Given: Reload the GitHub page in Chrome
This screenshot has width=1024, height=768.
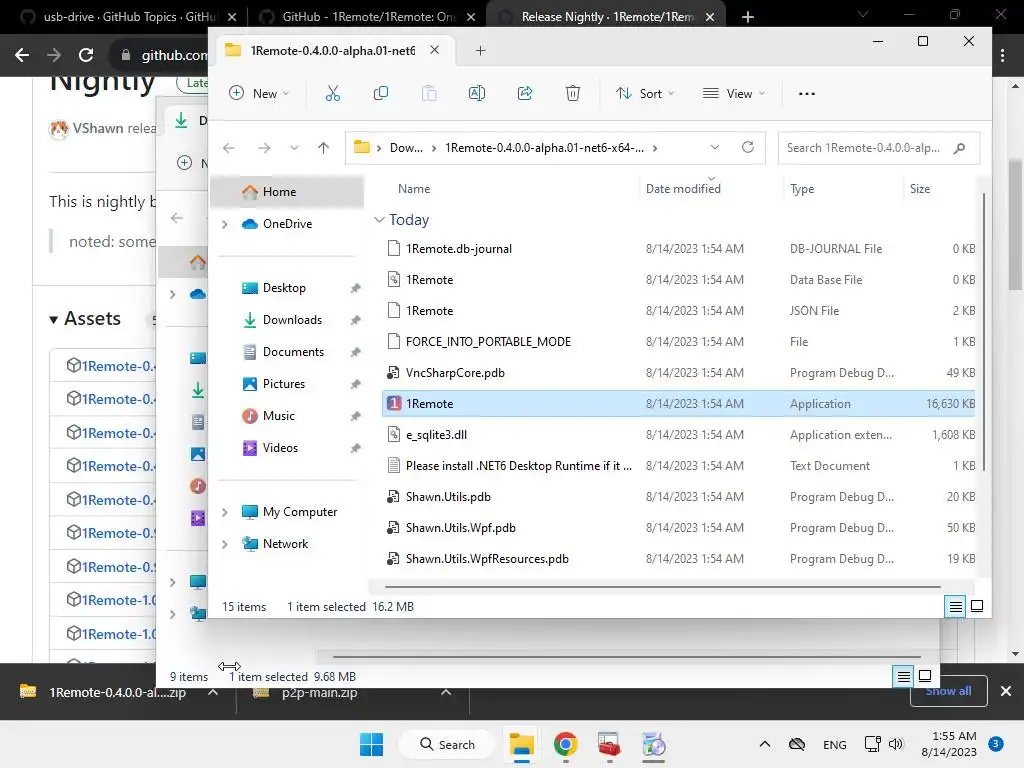Looking at the screenshot, I should pos(86,55).
